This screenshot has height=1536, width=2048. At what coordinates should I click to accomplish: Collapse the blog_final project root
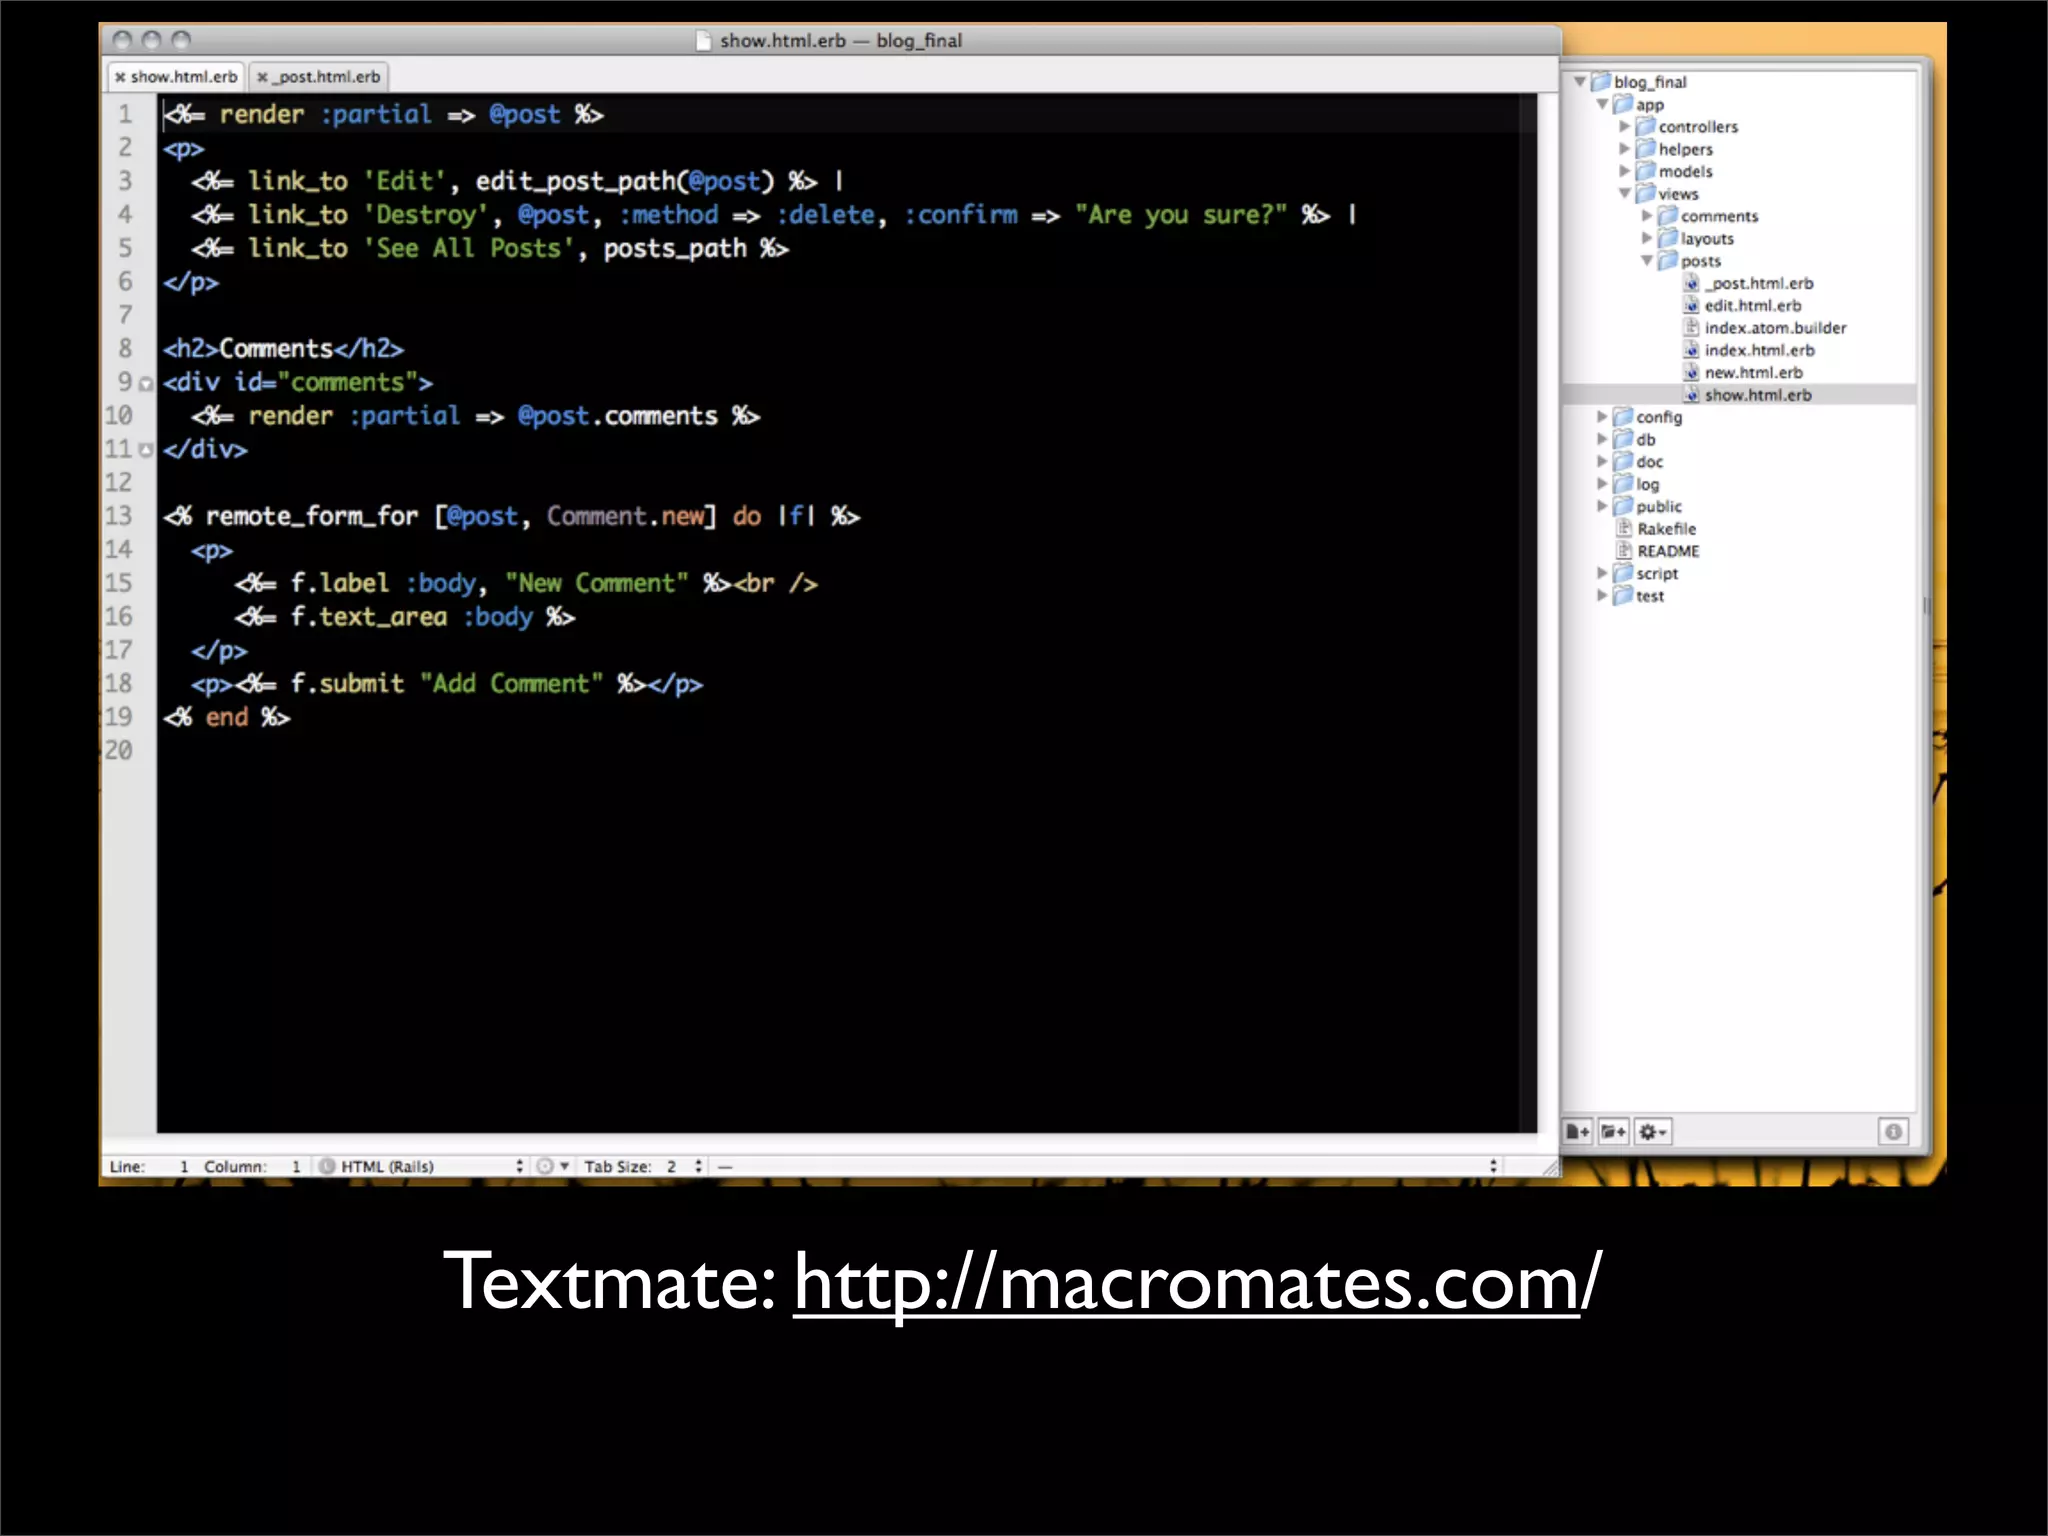click(x=1580, y=82)
